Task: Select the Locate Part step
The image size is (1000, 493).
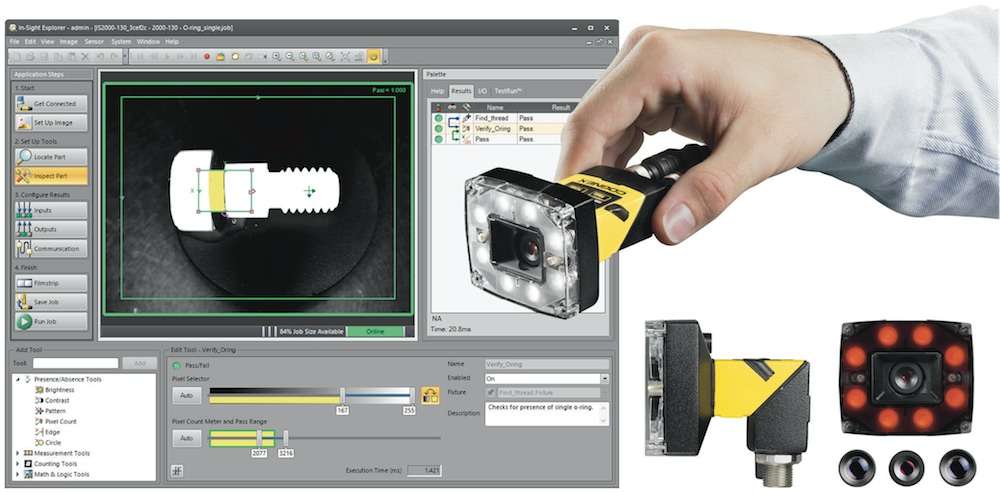Action: pos(52,157)
